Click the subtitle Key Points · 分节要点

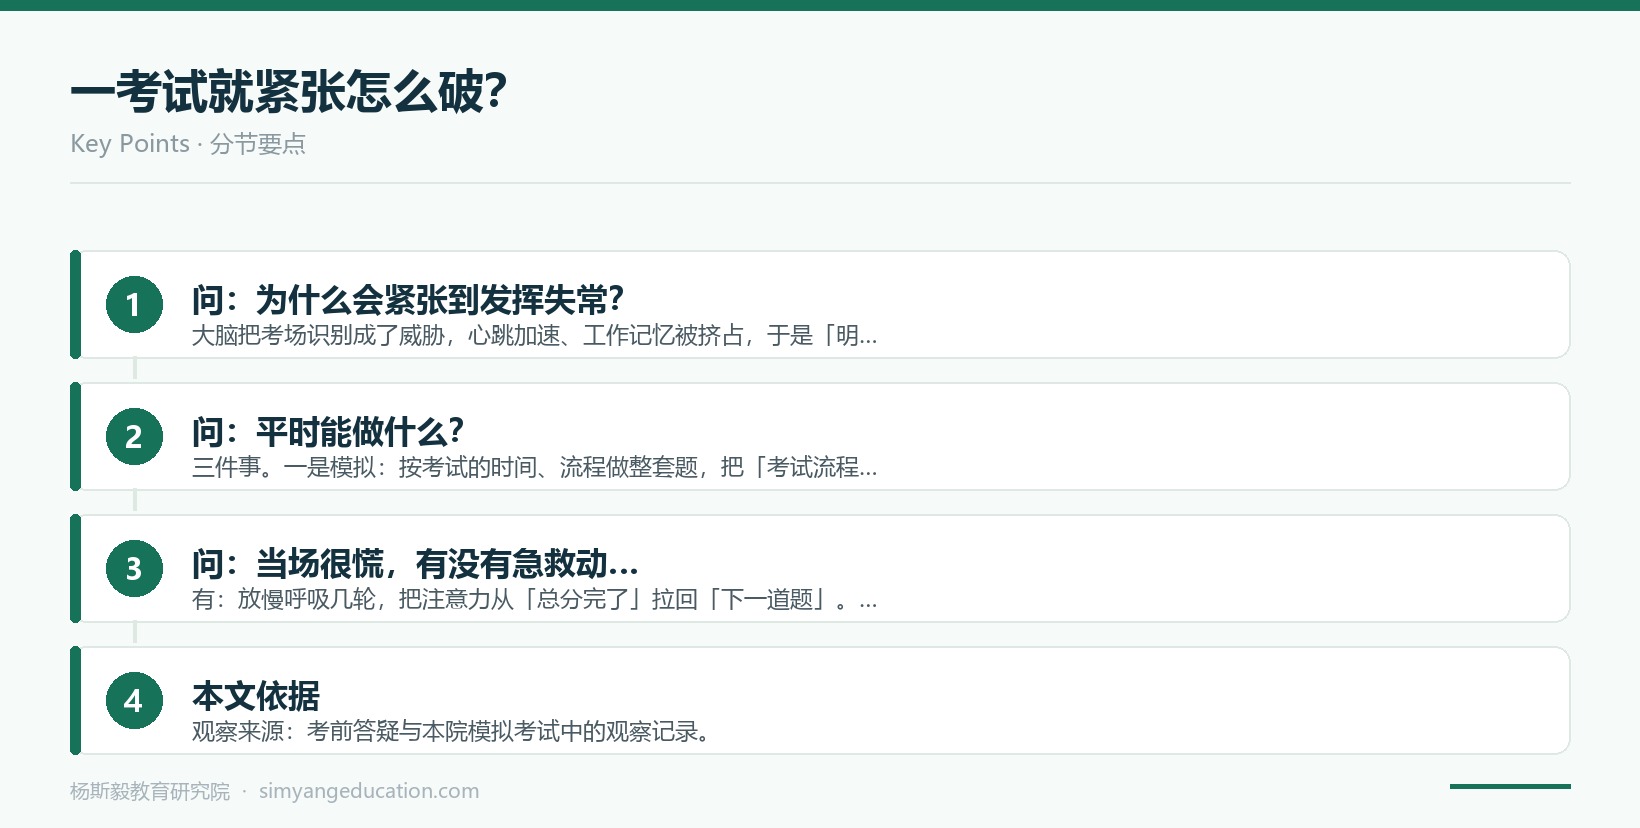pos(188,144)
